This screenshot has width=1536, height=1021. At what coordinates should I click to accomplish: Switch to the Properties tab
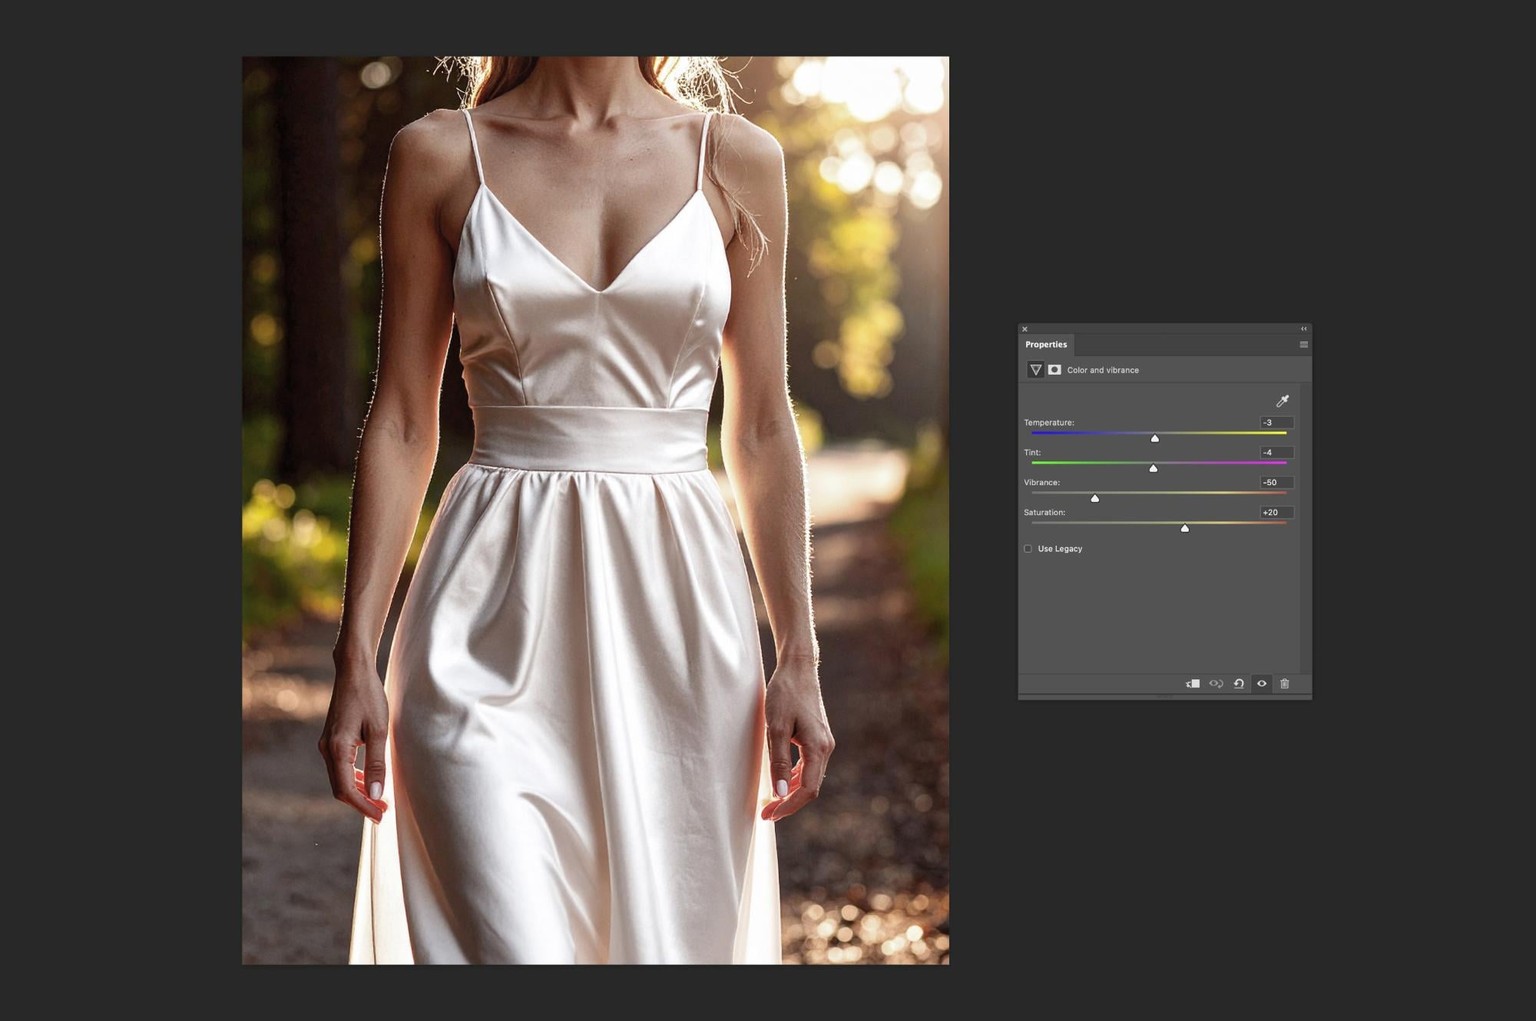[x=1046, y=345]
